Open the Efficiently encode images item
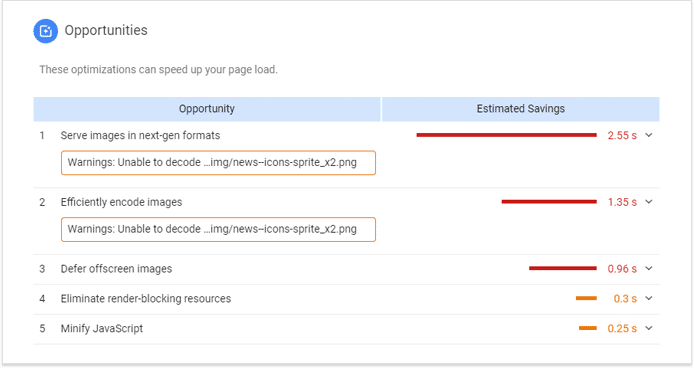 pyautogui.click(x=121, y=202)
